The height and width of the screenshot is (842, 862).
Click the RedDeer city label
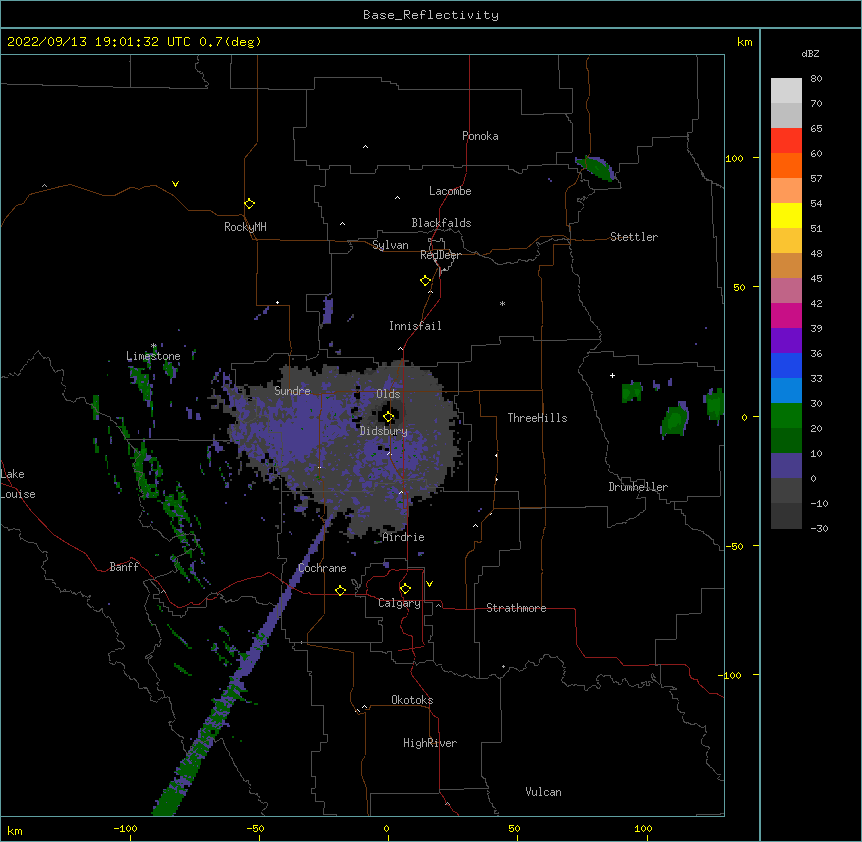(x=440, y=255)
